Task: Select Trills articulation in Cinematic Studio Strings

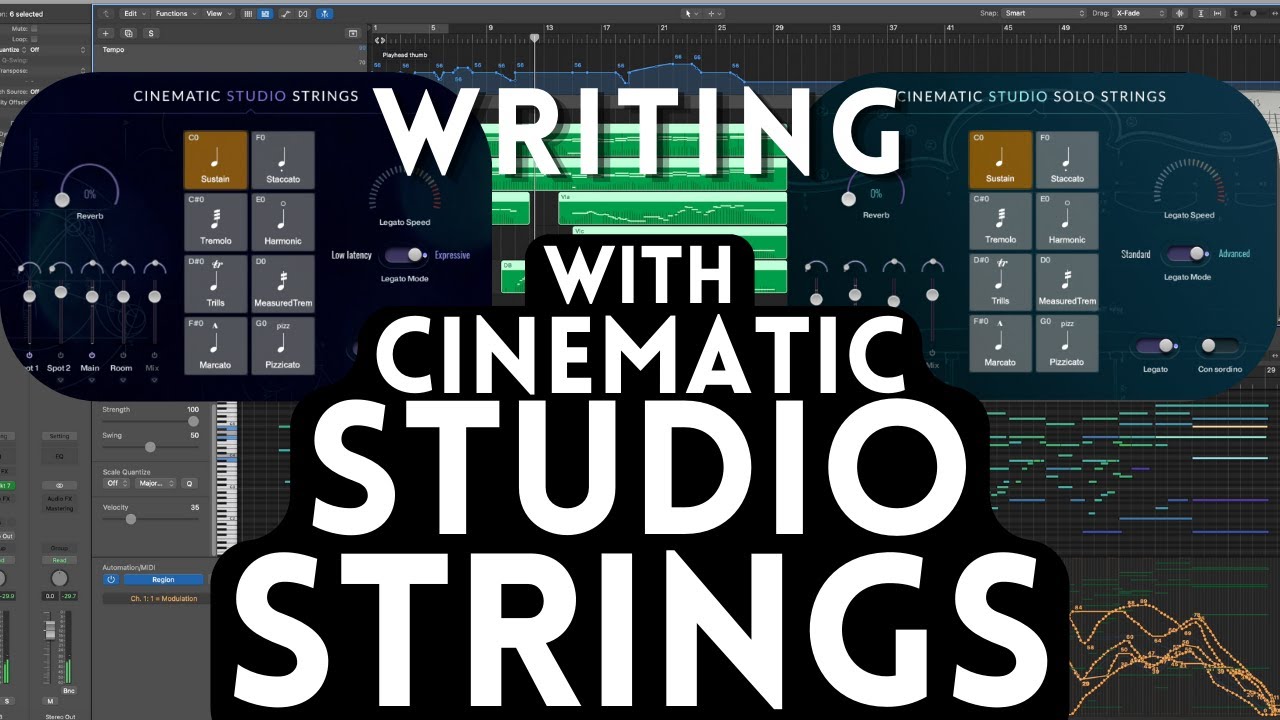Action: pyautogui.click(x=215, y=284)
